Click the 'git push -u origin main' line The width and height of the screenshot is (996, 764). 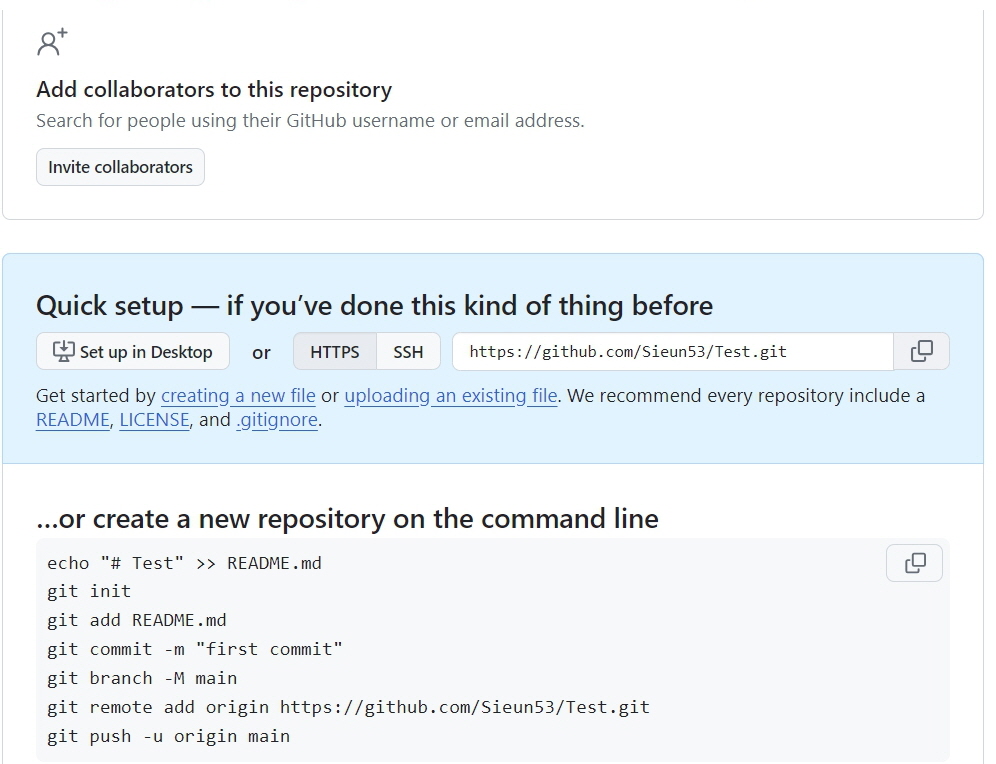point(168,736)
